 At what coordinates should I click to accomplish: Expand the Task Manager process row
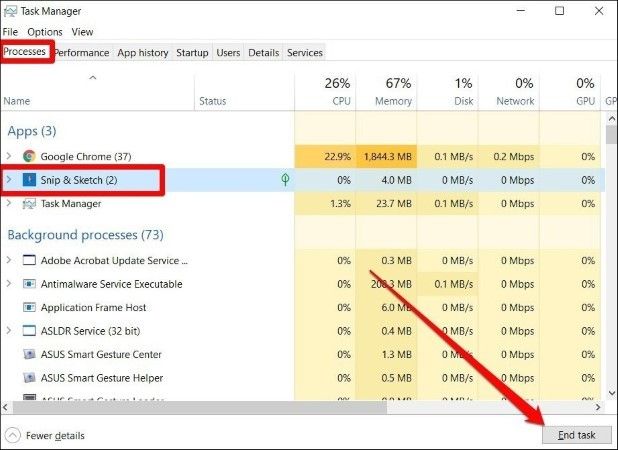coord(9,203)
